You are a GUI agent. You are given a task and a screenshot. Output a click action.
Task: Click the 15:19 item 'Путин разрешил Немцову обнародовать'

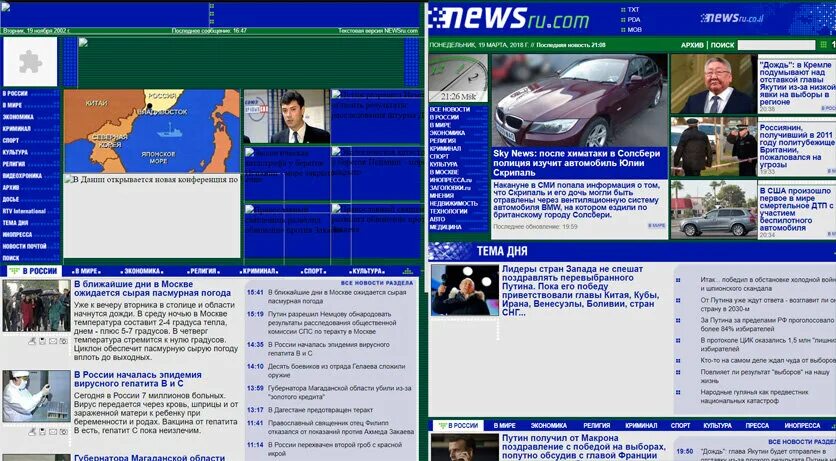(x=331, y=322)
